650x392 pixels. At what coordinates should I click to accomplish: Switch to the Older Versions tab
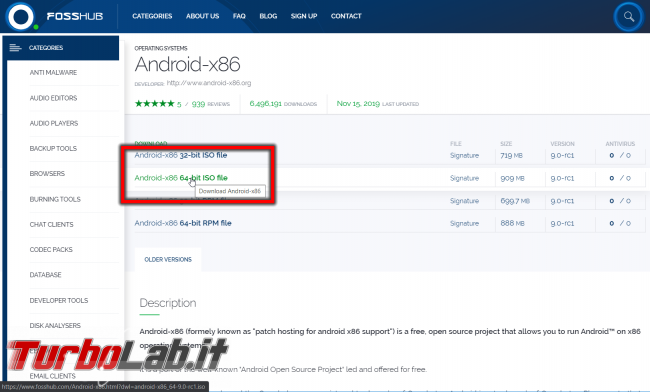[168, 259]
